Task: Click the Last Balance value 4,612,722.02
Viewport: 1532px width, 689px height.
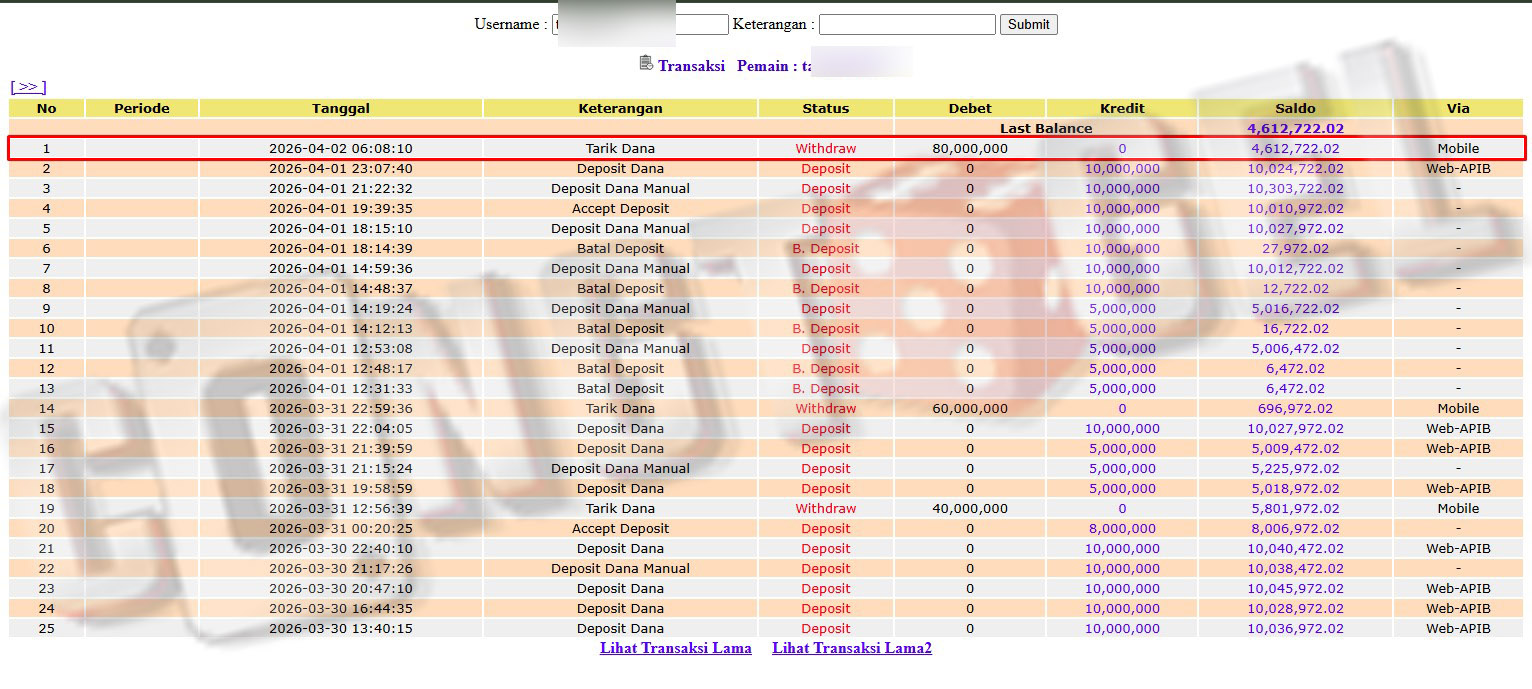Action: [x=1296, y=128]
